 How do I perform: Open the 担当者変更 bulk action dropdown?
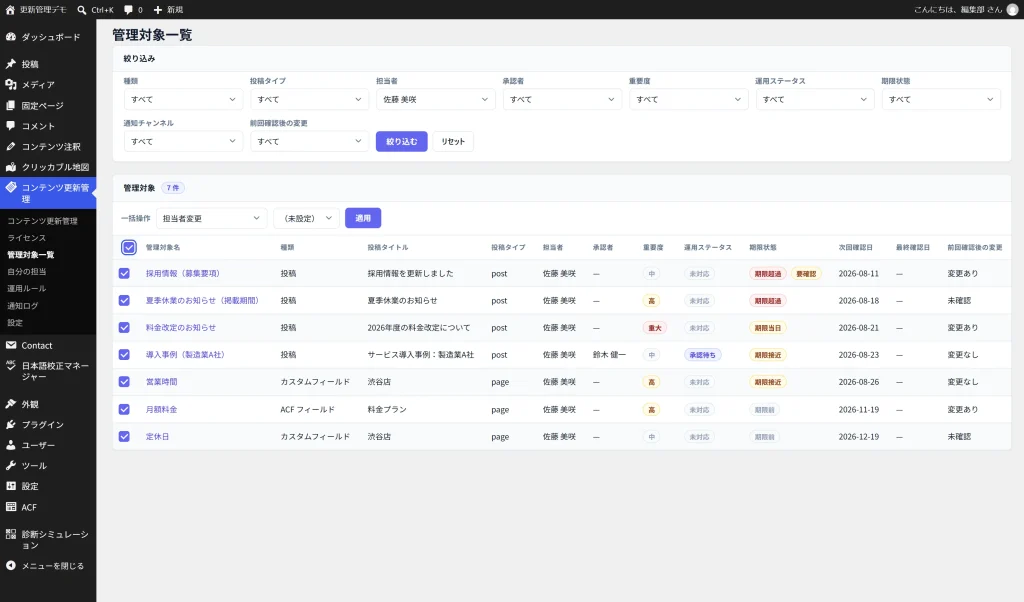[x=211, y=218]
